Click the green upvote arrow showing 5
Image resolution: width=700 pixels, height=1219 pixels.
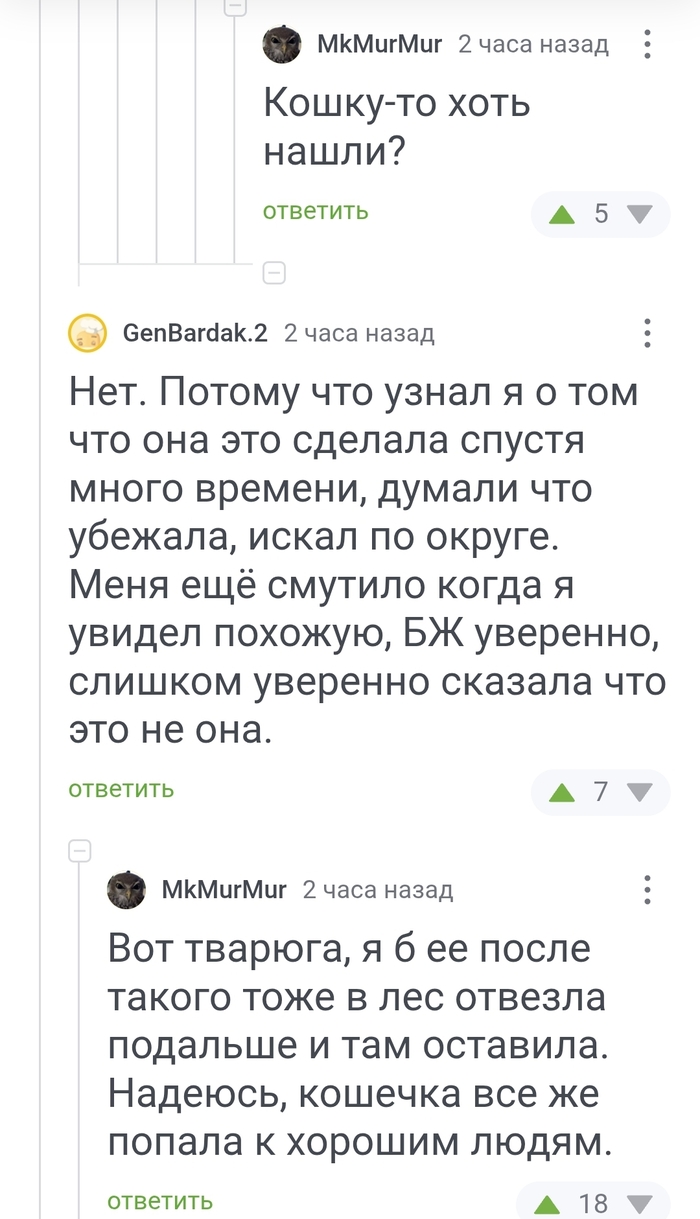(563, 214)
